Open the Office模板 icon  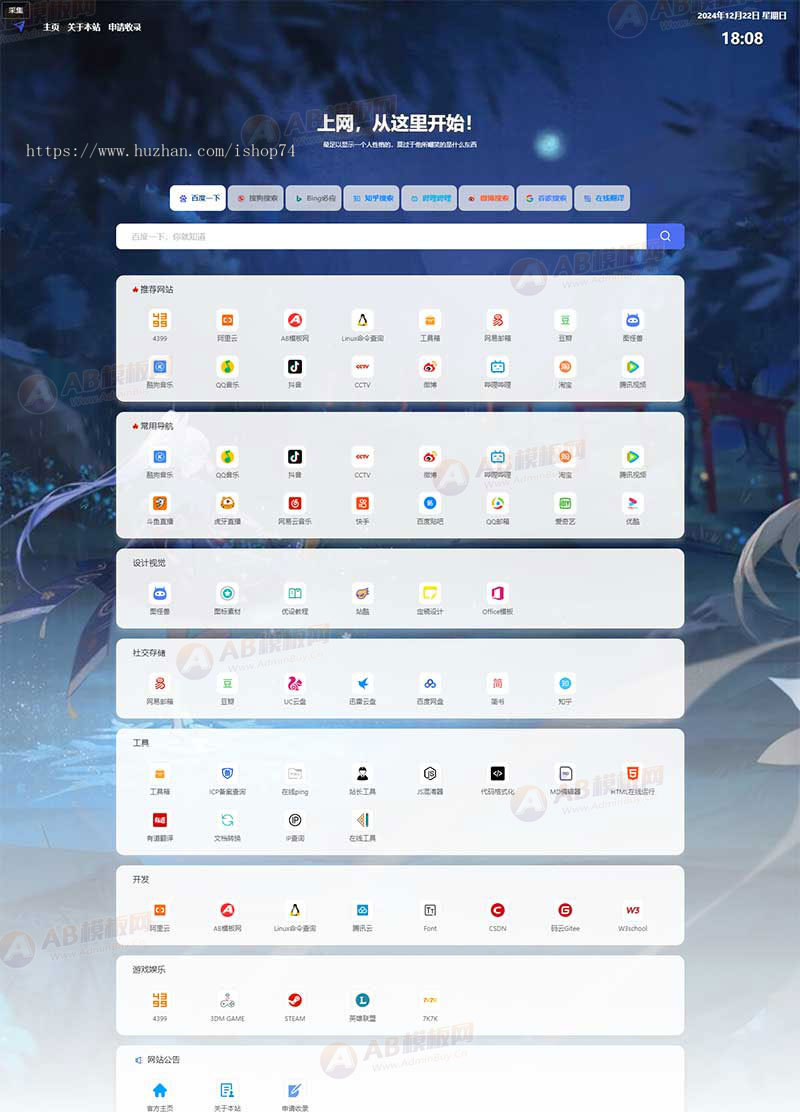(x=498, y=593)
